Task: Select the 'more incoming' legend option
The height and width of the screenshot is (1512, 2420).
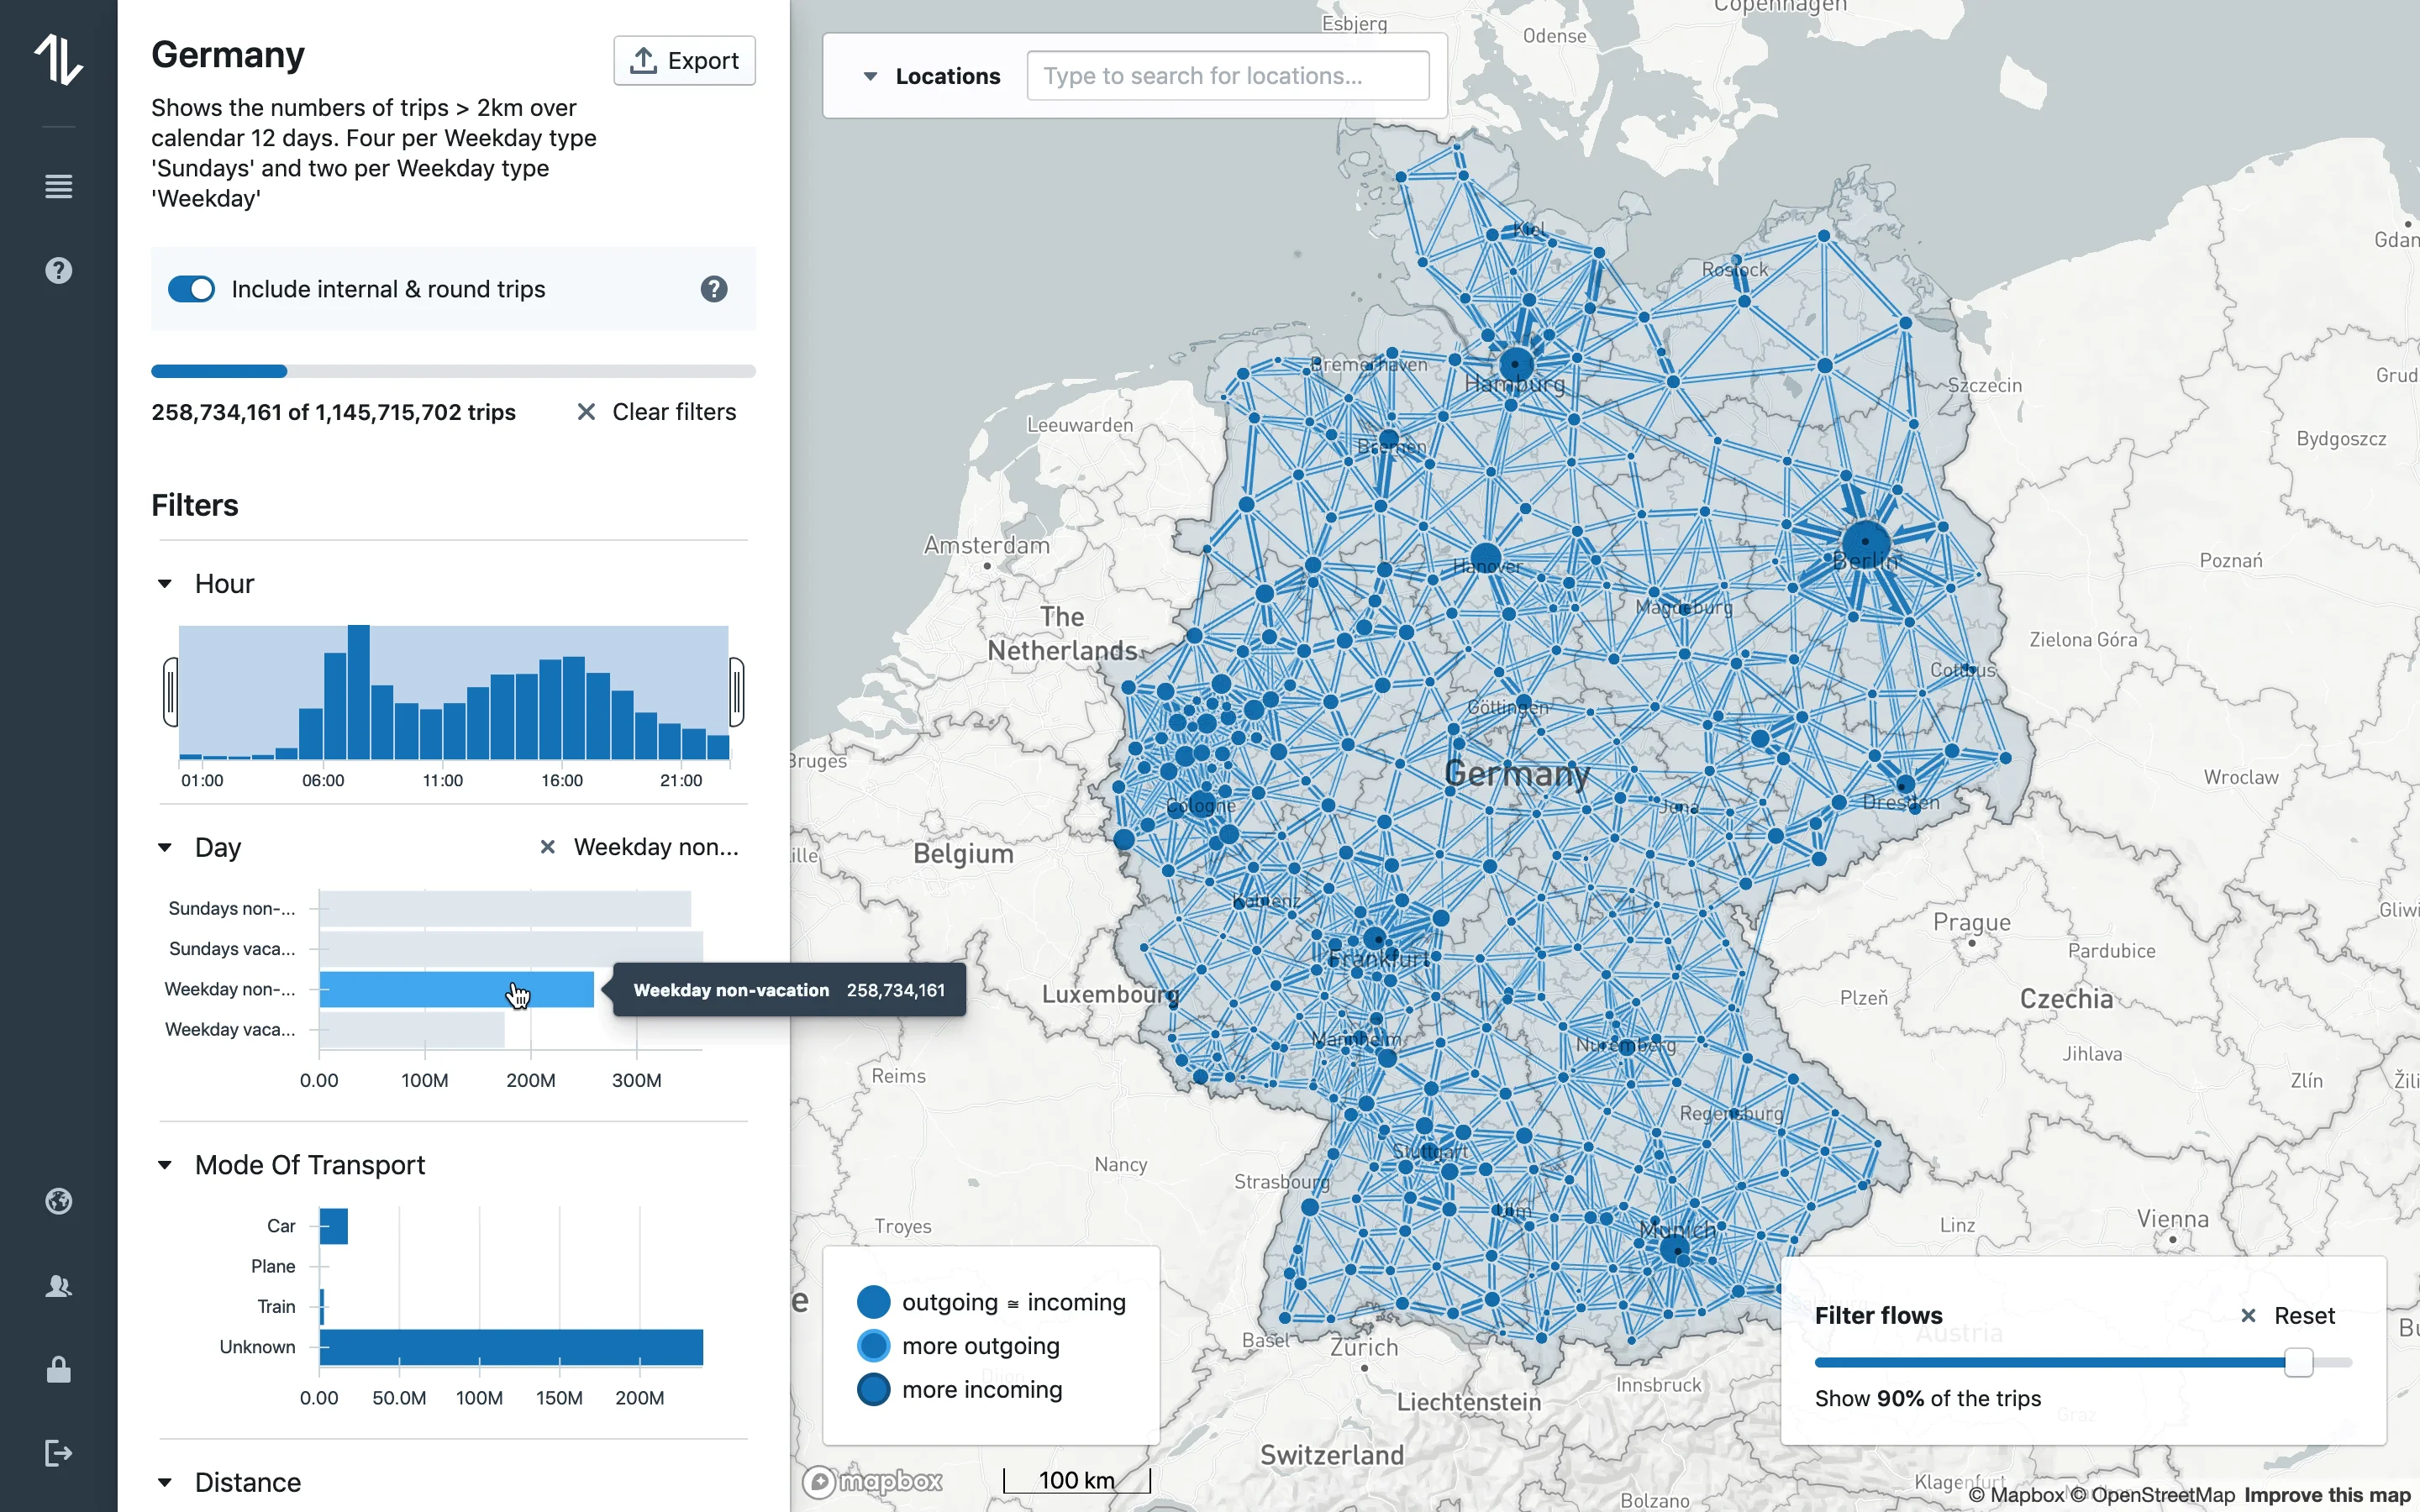Action: pyautogui.click(x=874, y=1389)
